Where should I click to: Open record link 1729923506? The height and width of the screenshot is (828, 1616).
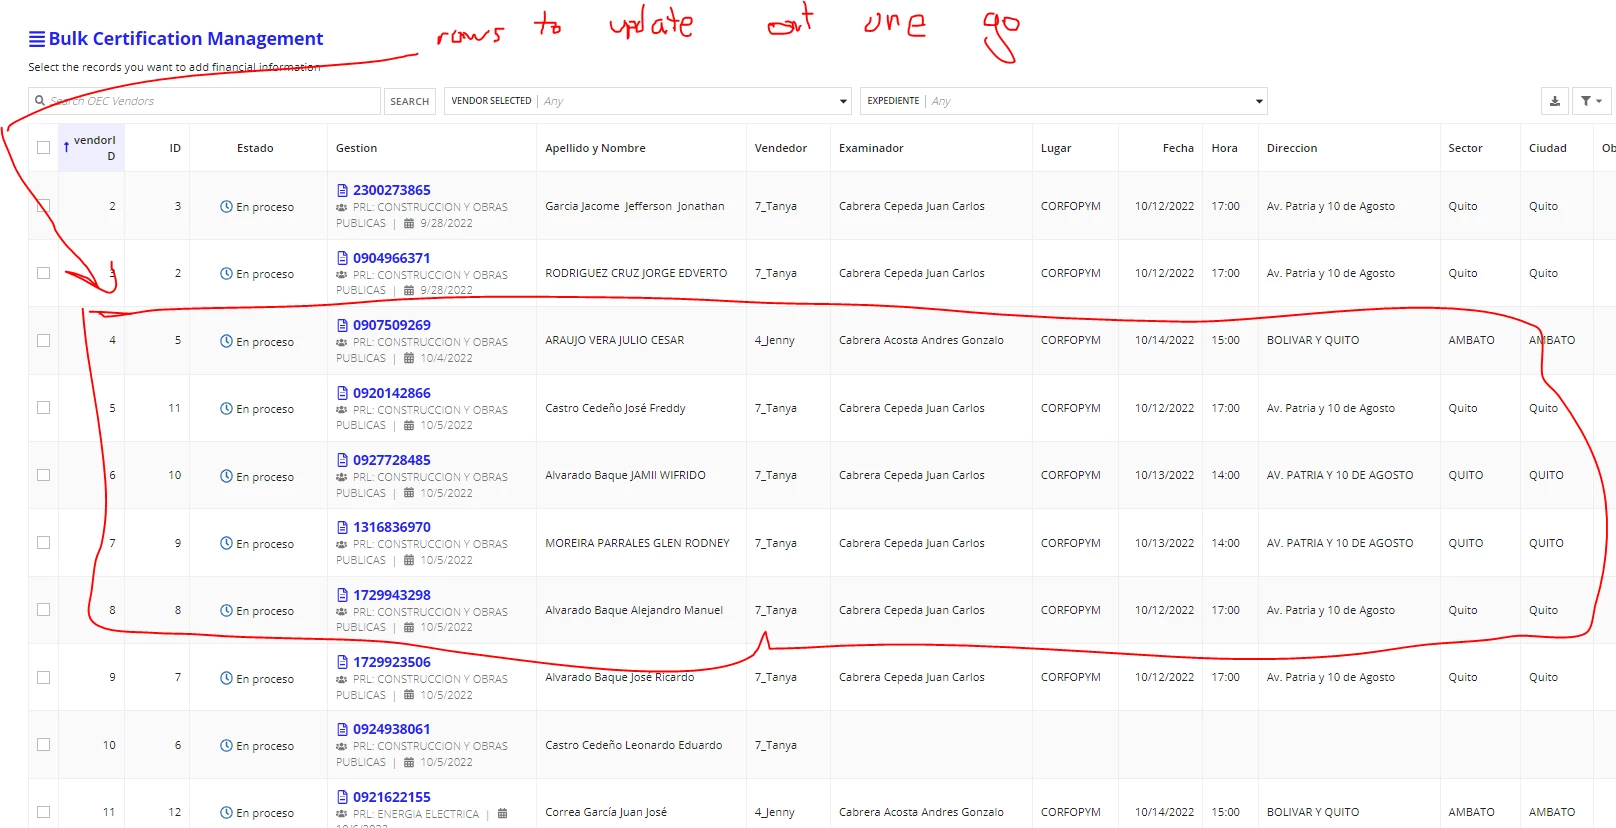(x=392, y=662)
